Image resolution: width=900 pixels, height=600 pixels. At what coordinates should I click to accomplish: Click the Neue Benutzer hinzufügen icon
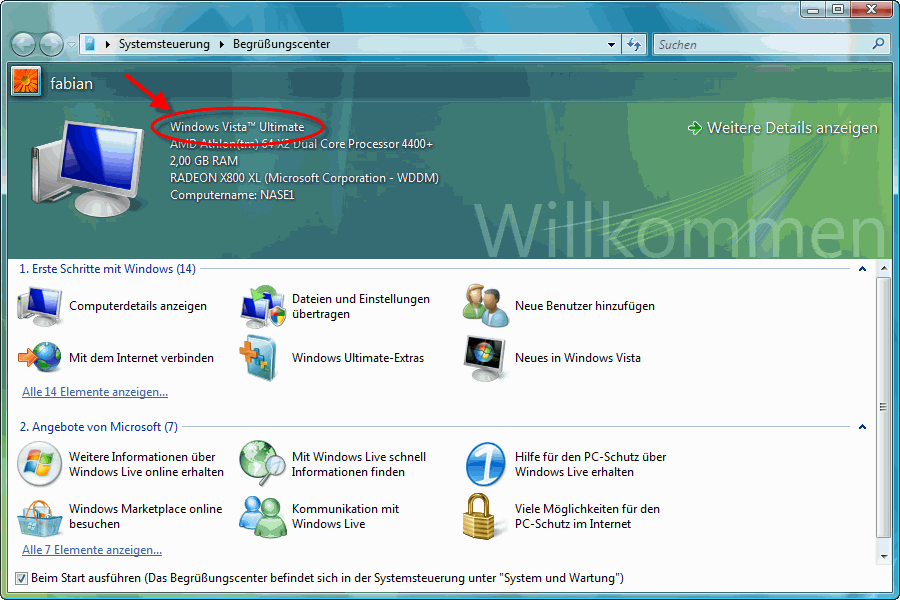[x=485, y=306]
